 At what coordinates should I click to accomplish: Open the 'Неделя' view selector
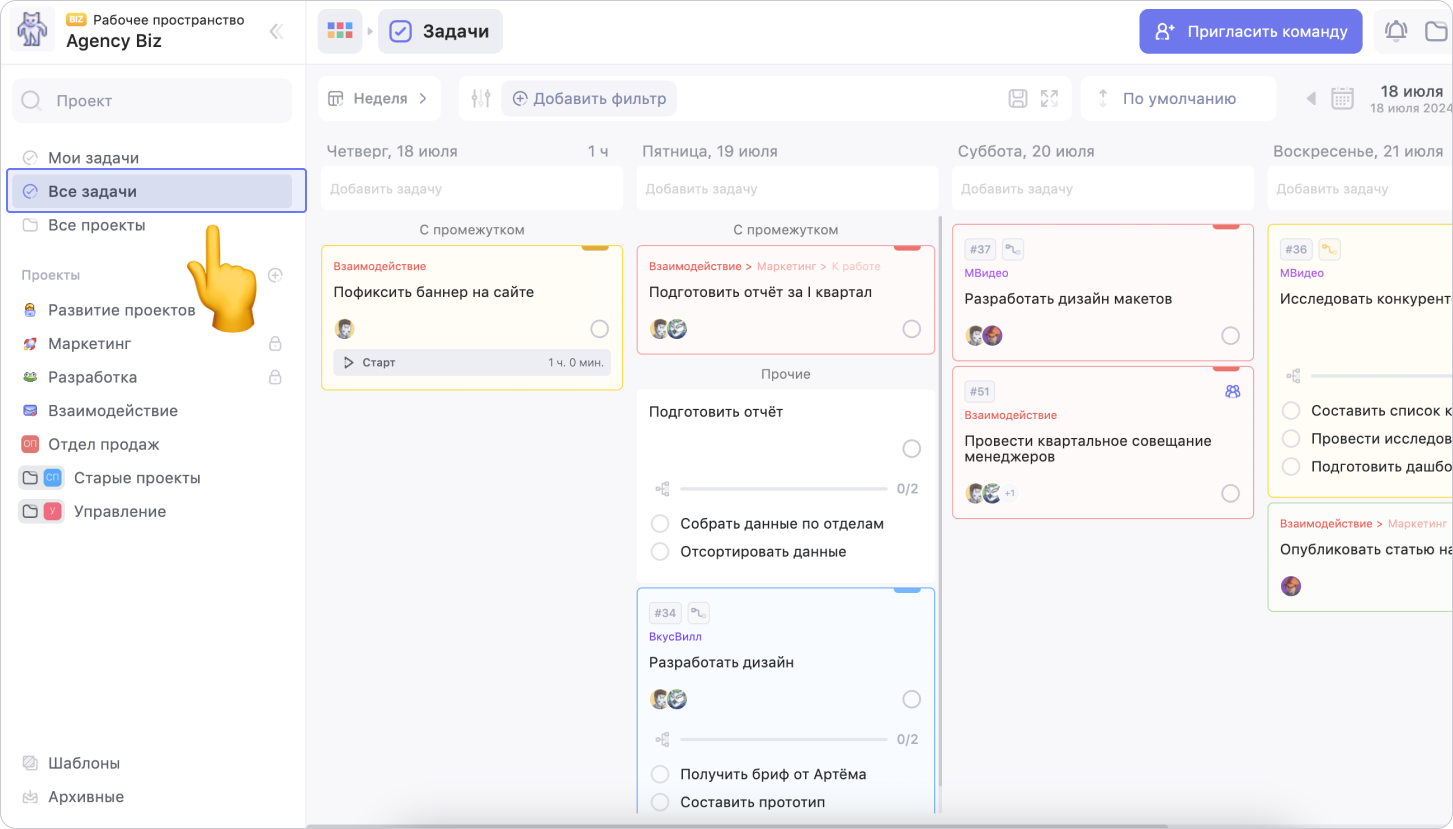(379, 99)
